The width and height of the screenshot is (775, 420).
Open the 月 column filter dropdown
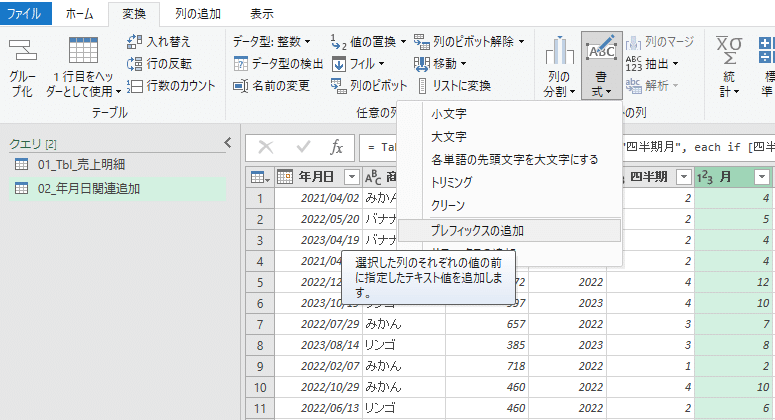pyautogui.click(x=762, y=177)
